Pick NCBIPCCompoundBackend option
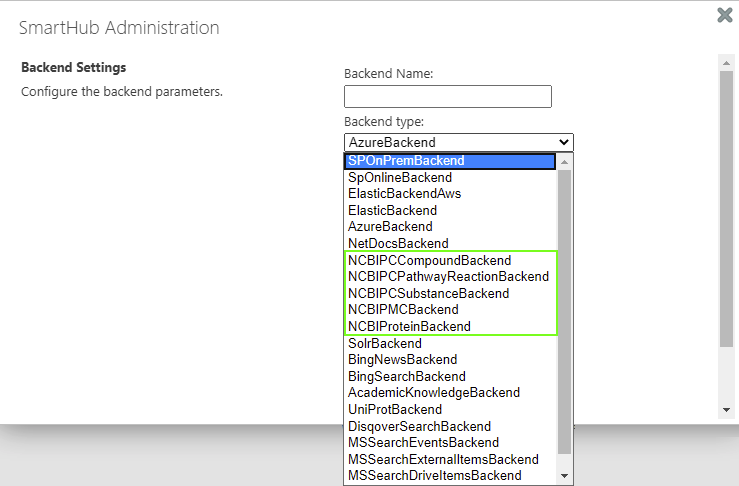The image size is (739, 486). (x=429, y=261)
